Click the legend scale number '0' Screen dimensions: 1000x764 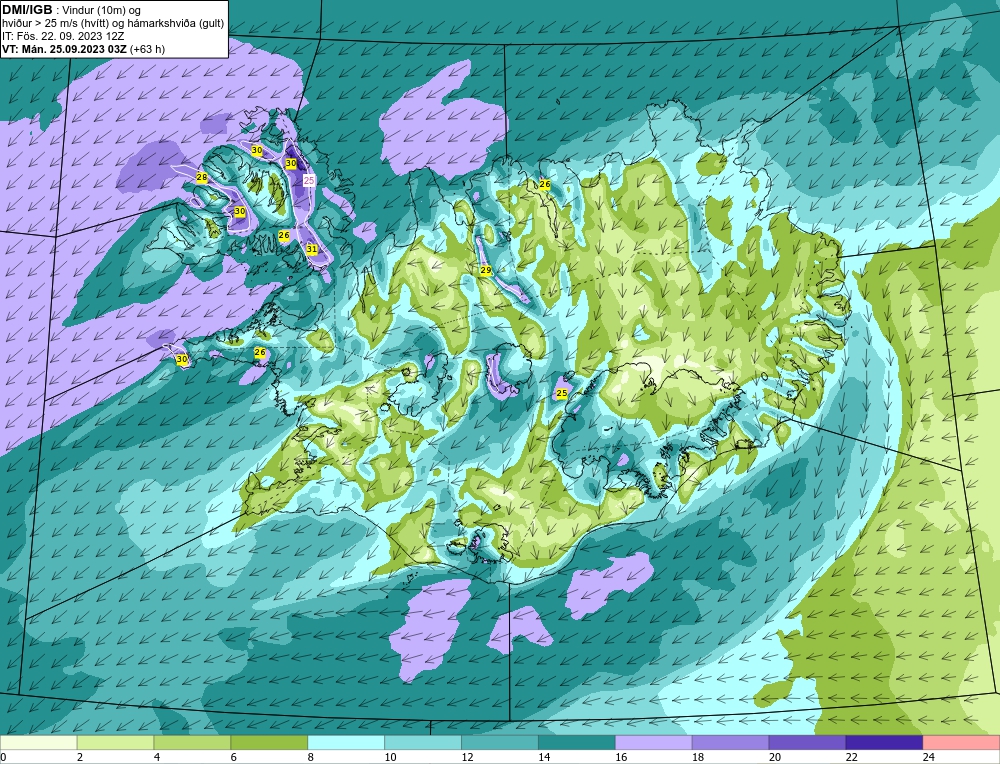click(x=4, y=757)
